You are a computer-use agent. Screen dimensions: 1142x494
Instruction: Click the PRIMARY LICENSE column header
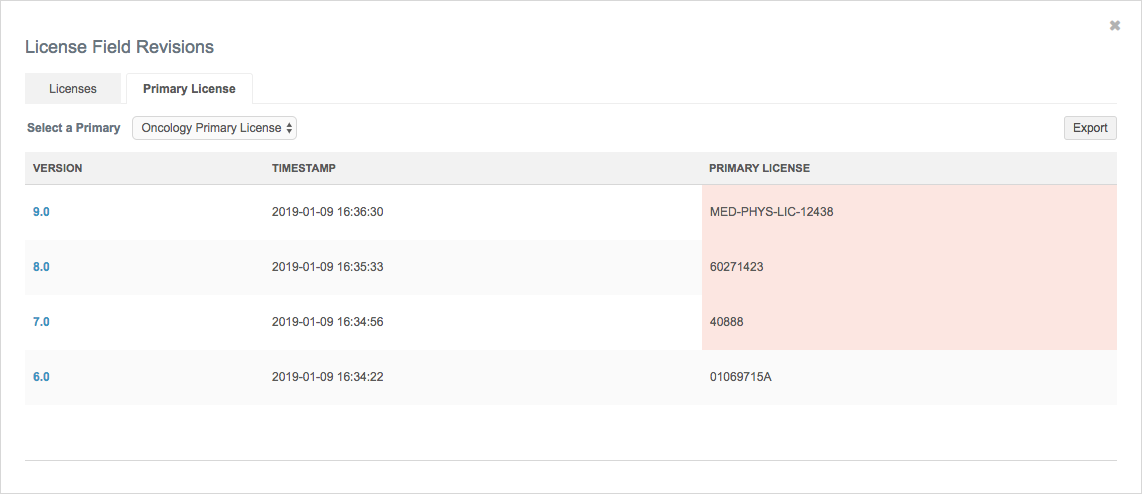pyautogui.click(x=759, y=168)
